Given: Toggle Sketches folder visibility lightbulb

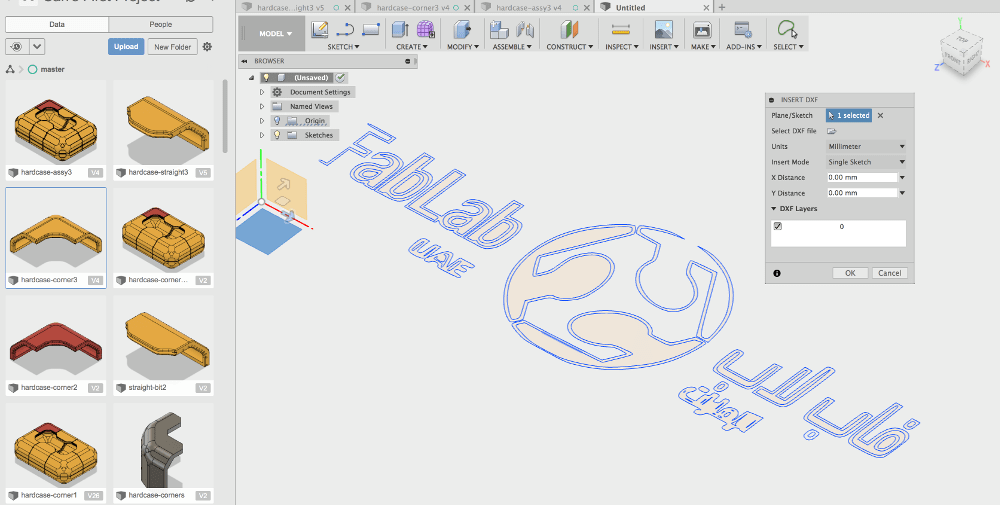Looking at the screenshot, I should coord(277,135).
